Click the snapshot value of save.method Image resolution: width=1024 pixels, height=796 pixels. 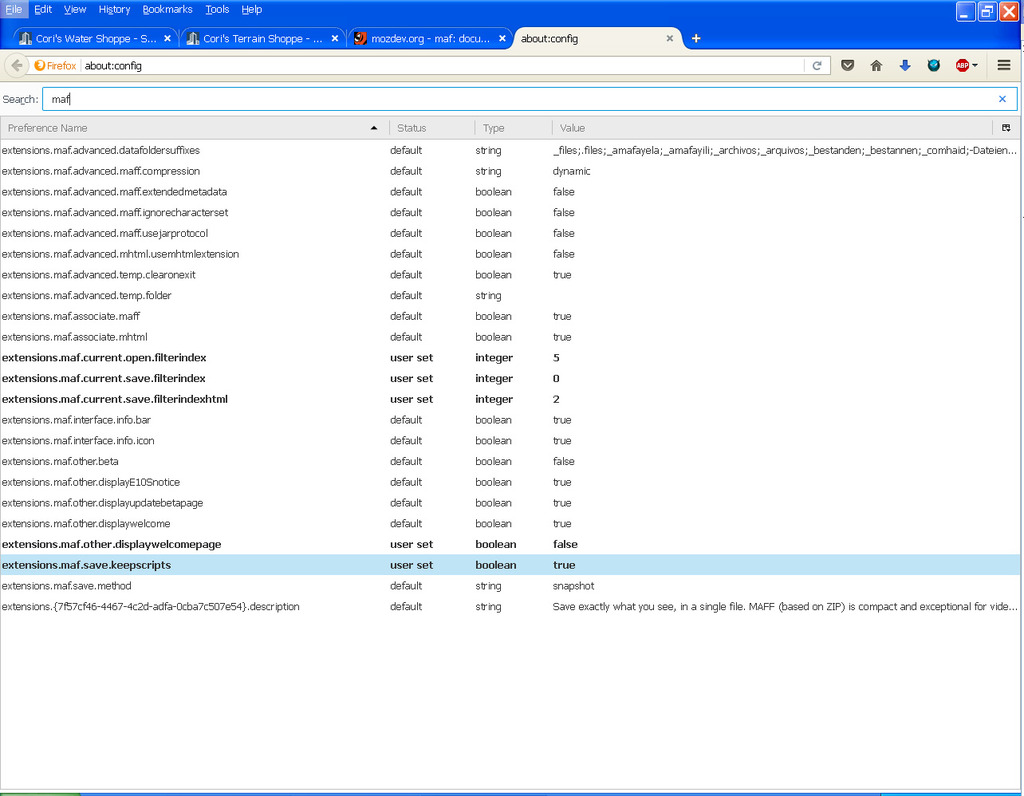click(573, 586)
